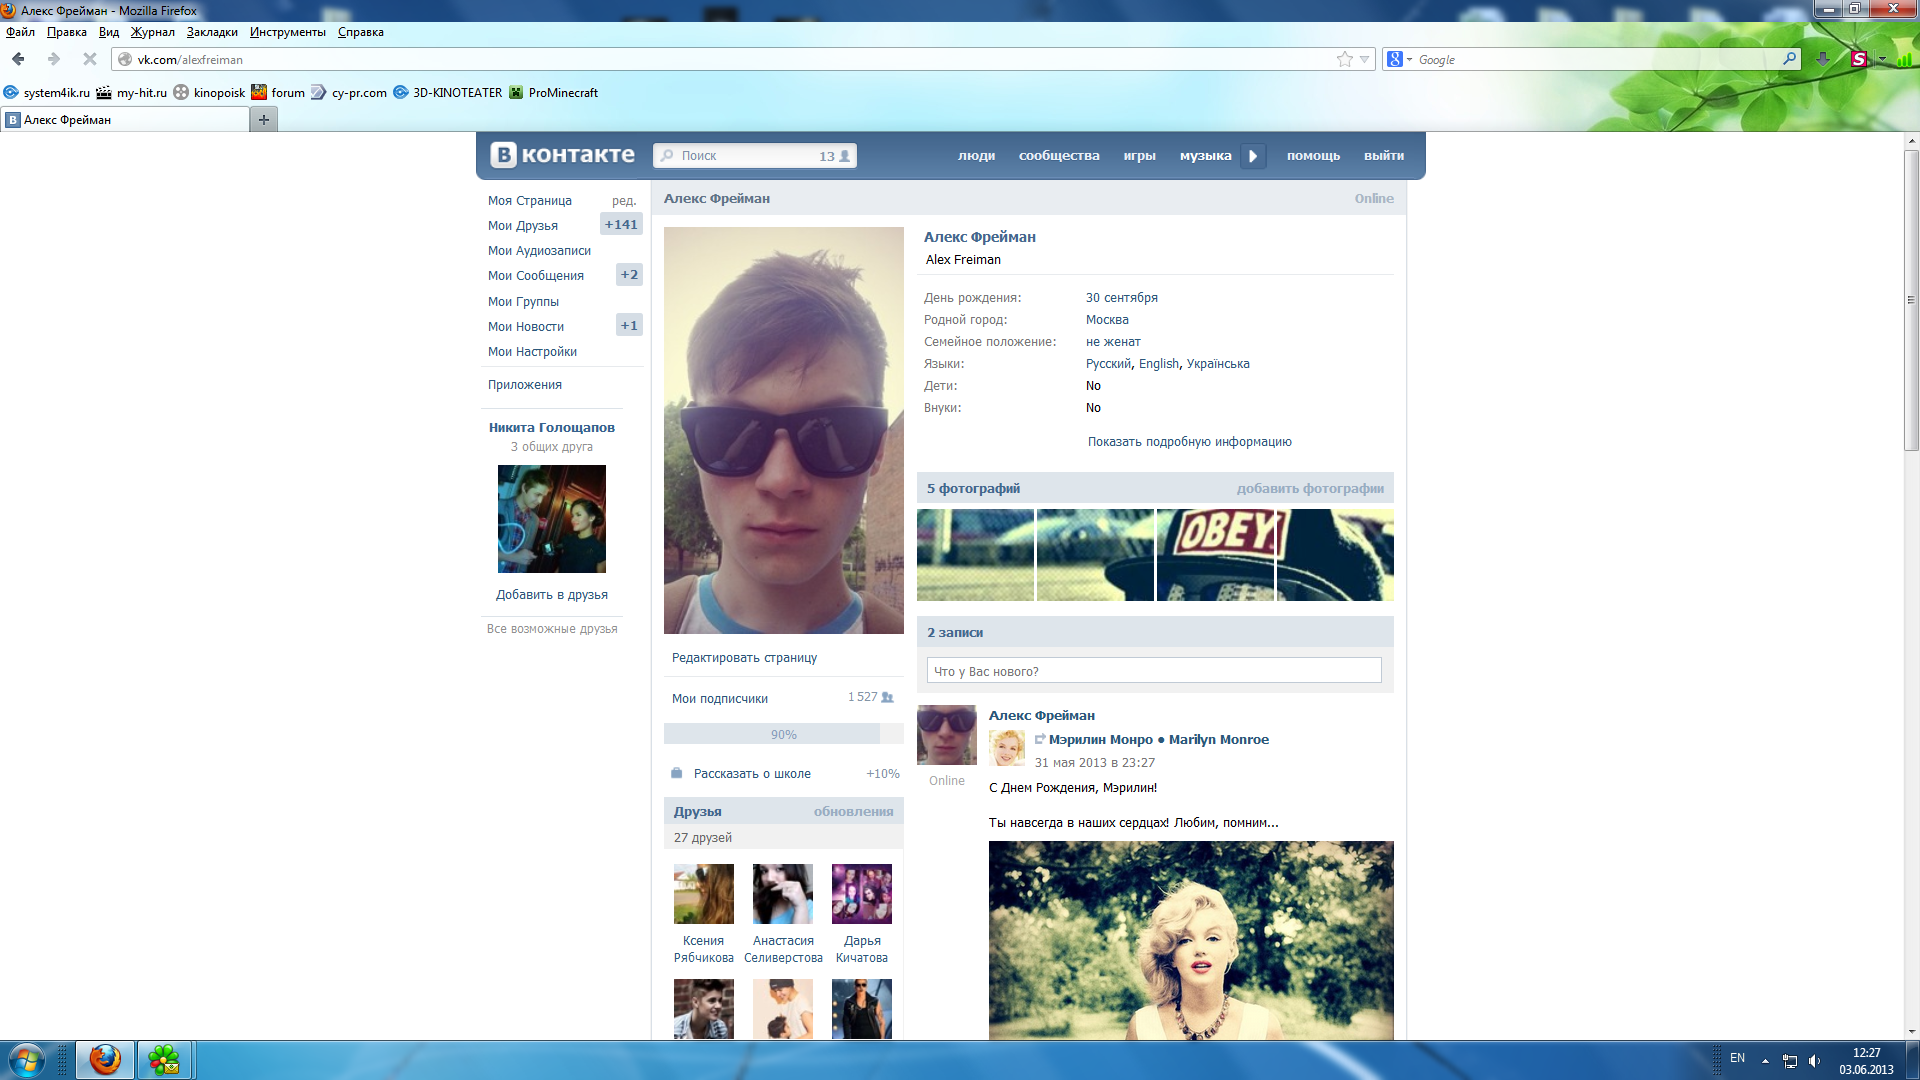Click network icon in system tray
The width and height of the screenshot is (1920, 1080).
tap(1790, 1061)
